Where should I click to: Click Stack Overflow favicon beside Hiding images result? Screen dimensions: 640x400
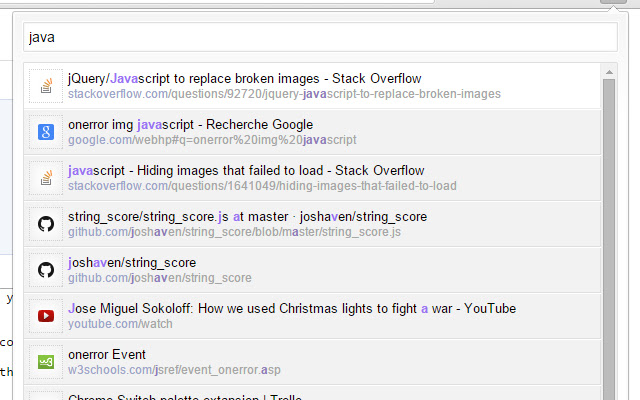click(46, 178)
